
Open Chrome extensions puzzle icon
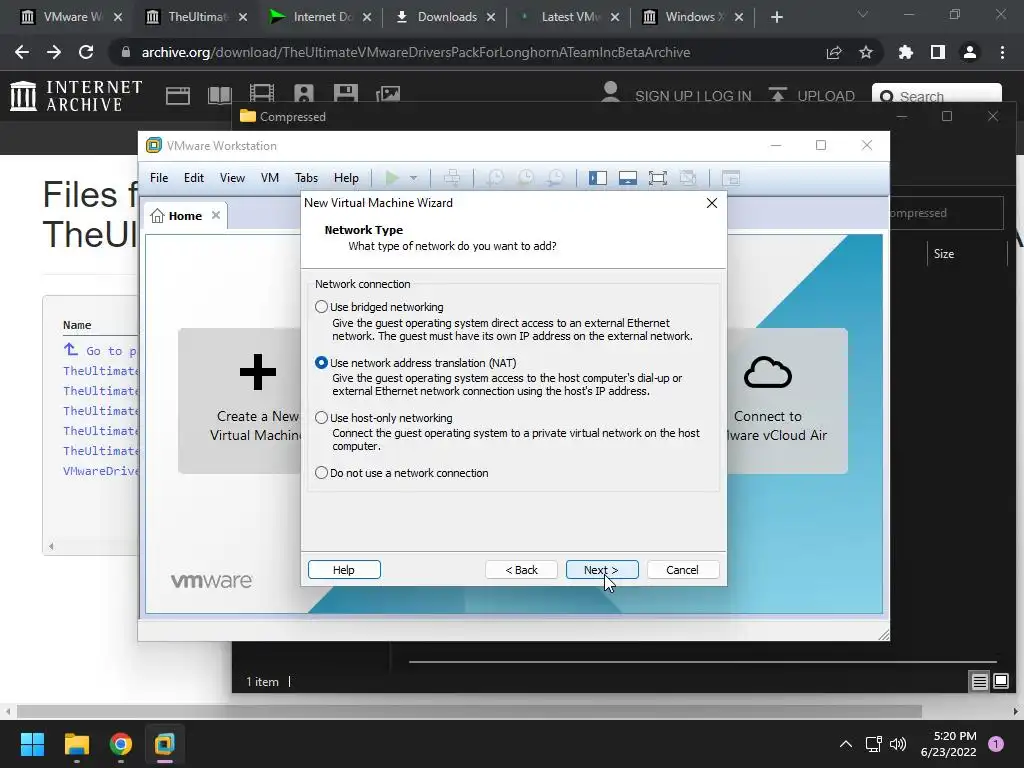[905, 52]
